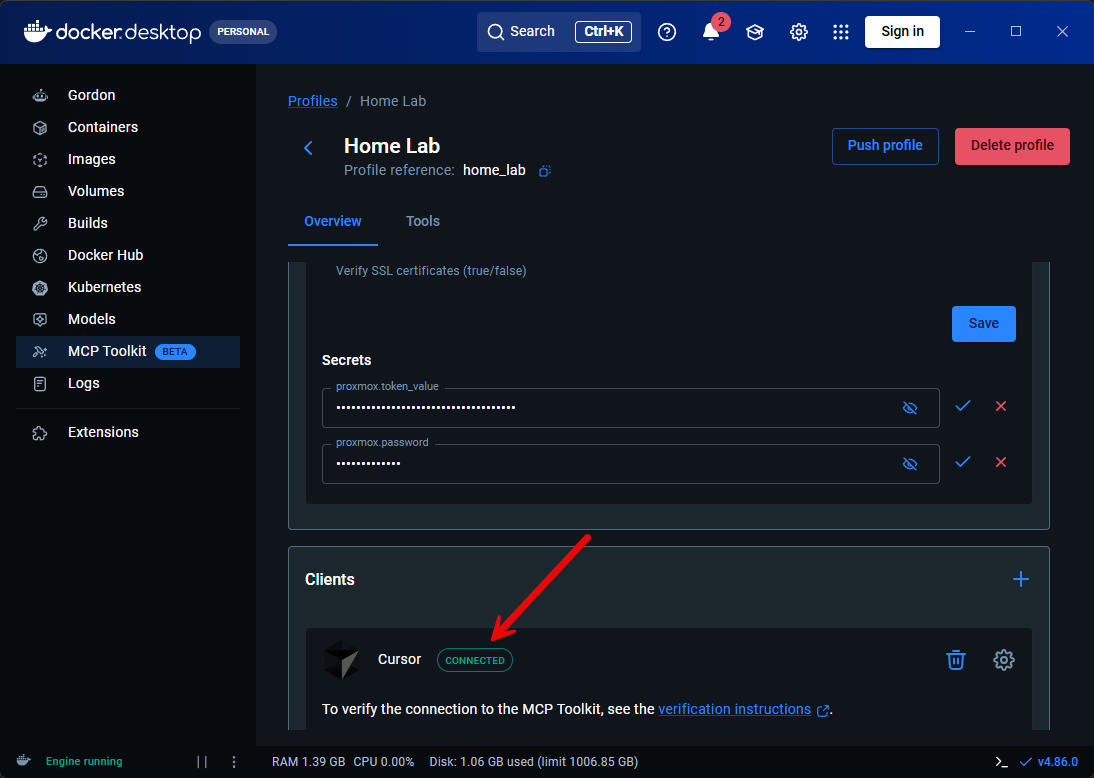
Task: Click the Docker Desktop logo
Action: point(112,31)
